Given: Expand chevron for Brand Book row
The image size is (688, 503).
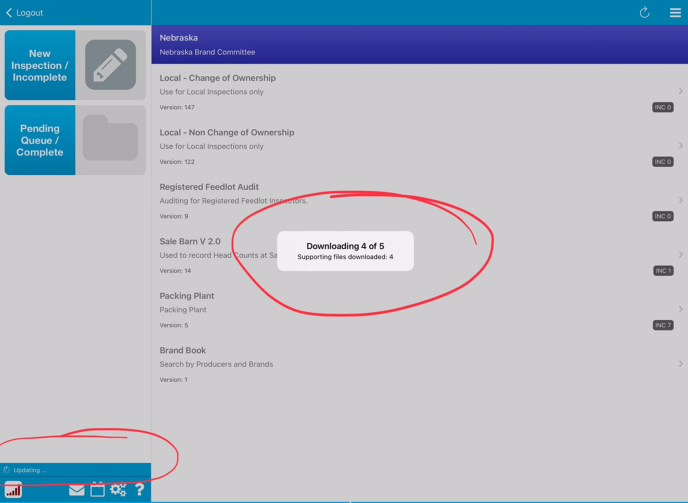Looking at the screenshot, I should pos(681,363).
